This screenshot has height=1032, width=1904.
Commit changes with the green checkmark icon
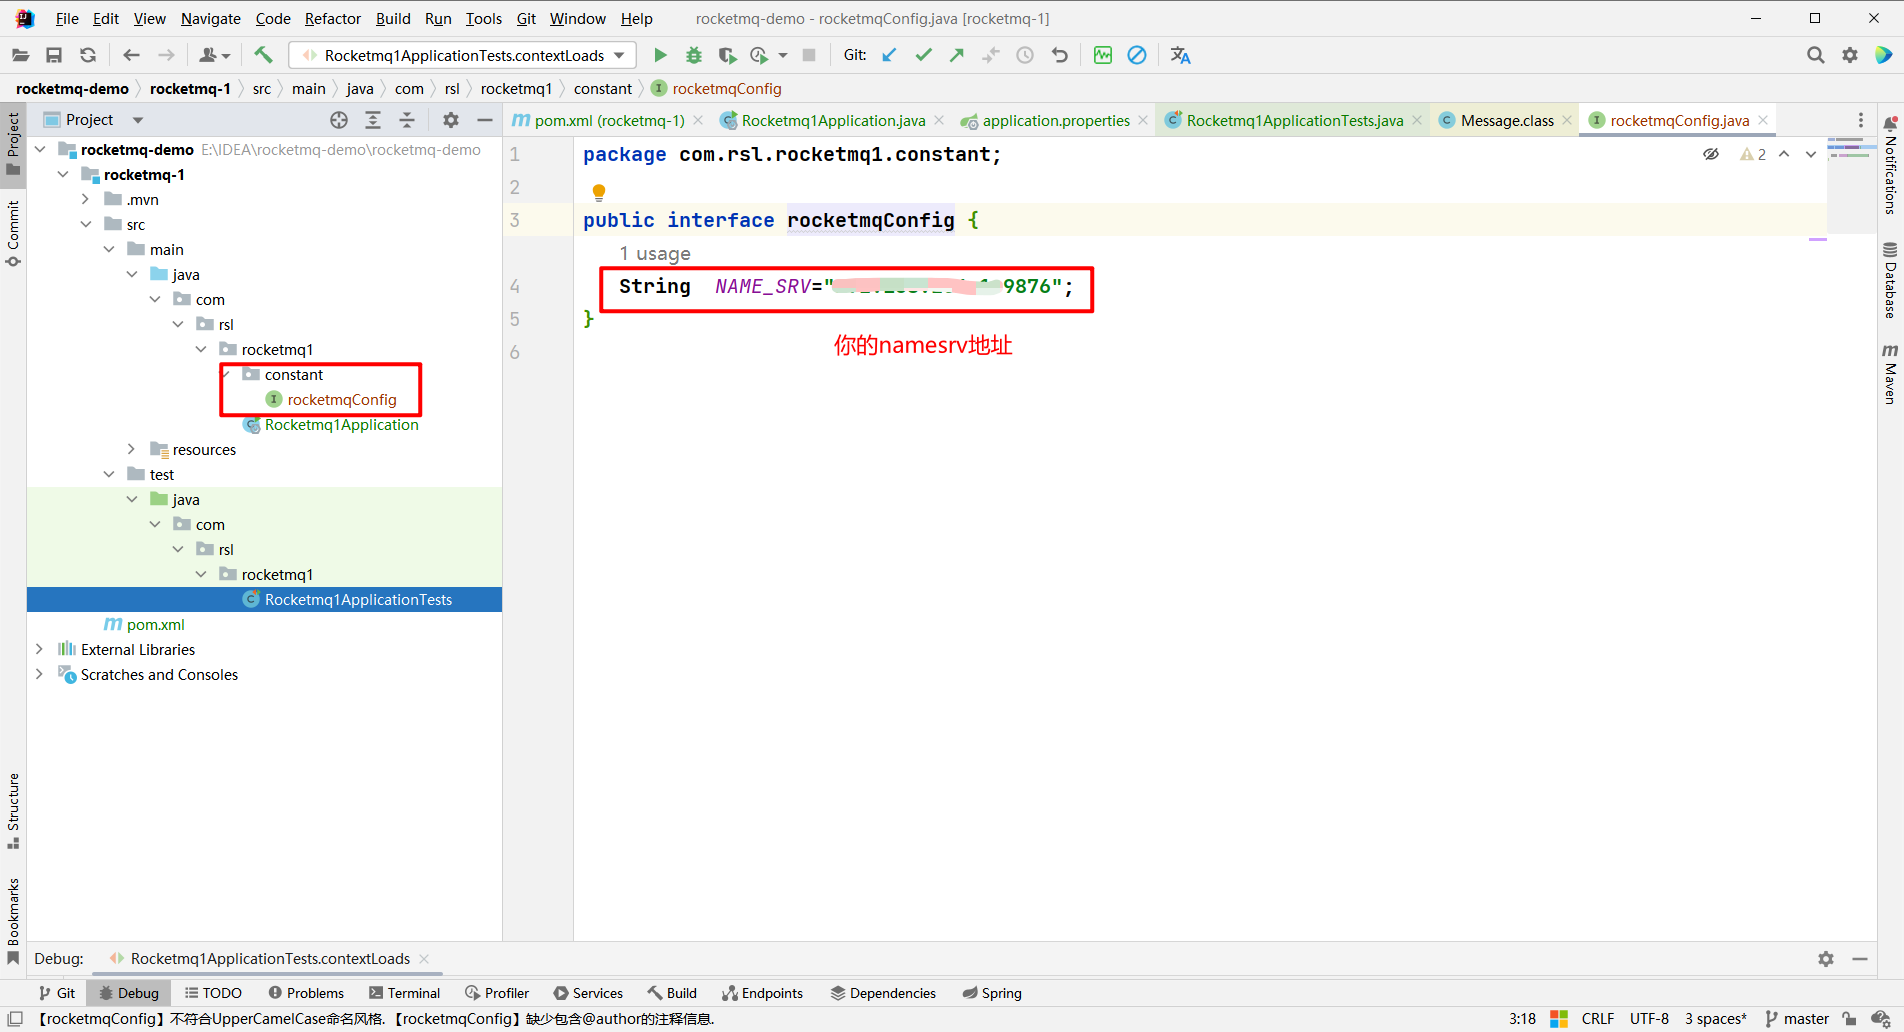click(x=923, y=55)
